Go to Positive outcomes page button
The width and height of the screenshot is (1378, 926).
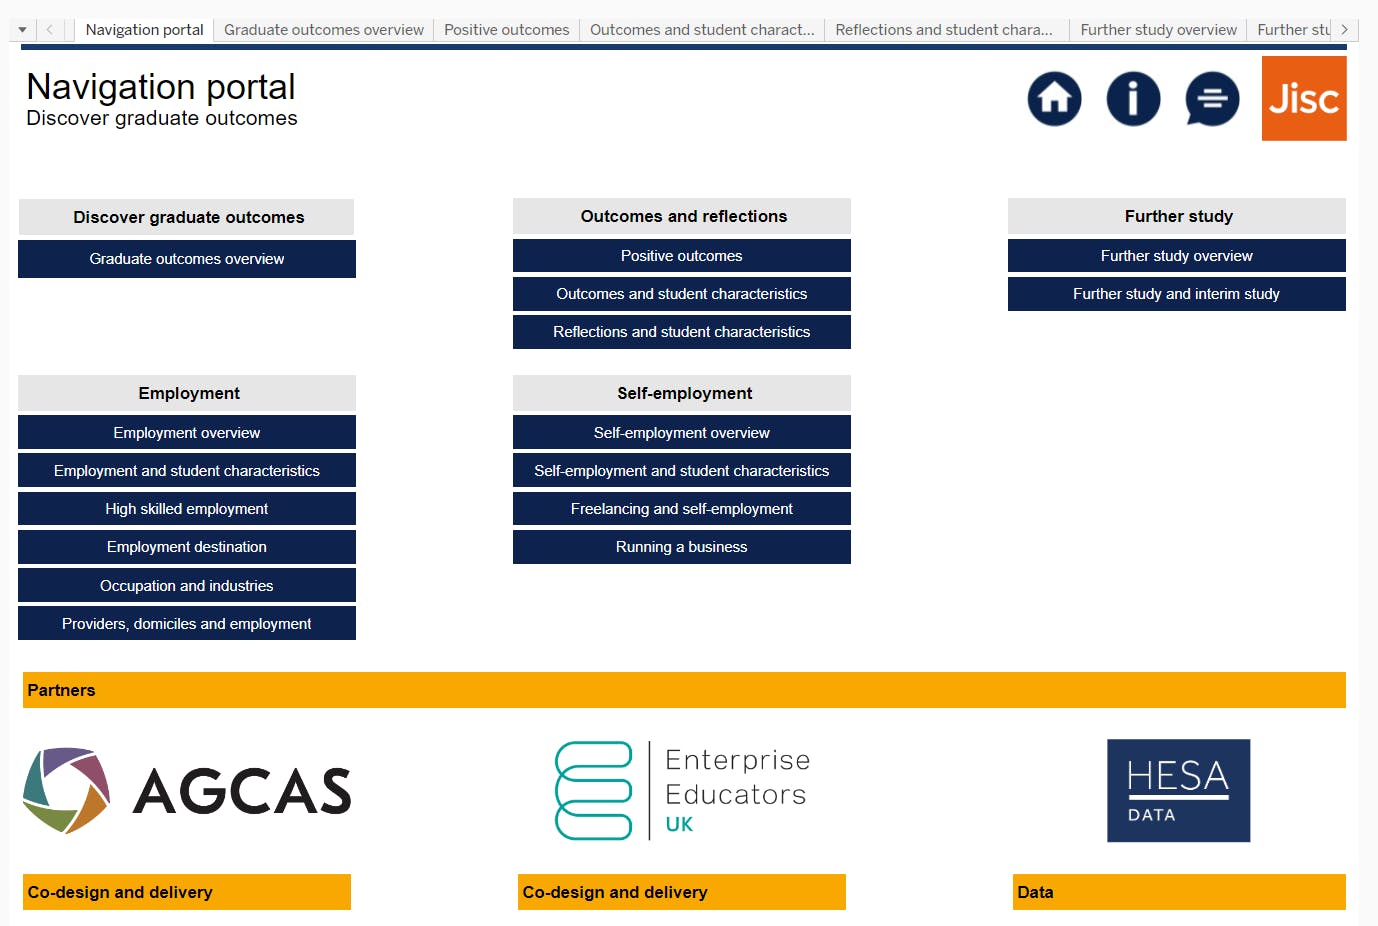pos(682,256)
